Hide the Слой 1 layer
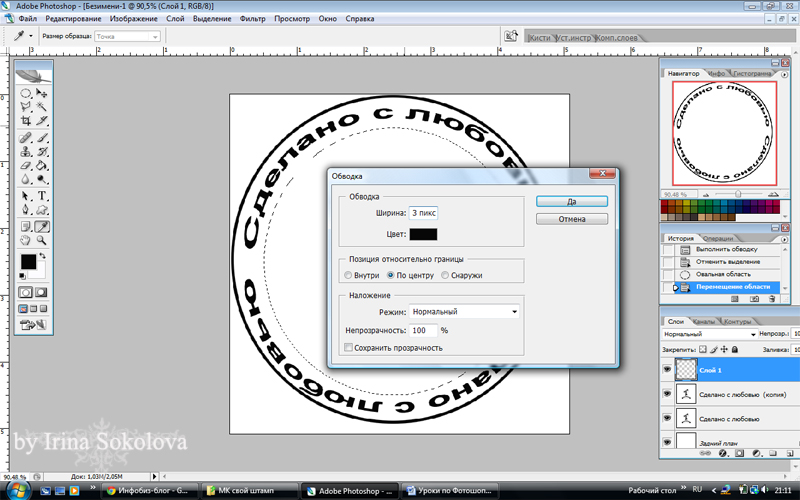 tap(667, 369)
